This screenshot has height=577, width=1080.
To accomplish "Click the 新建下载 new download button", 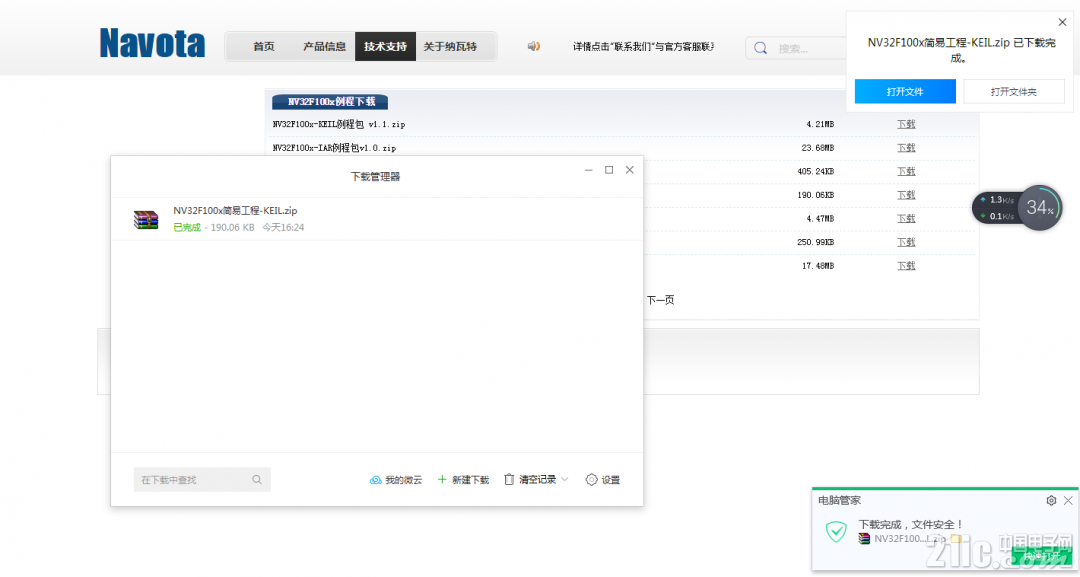I will (x=463, y=480).
